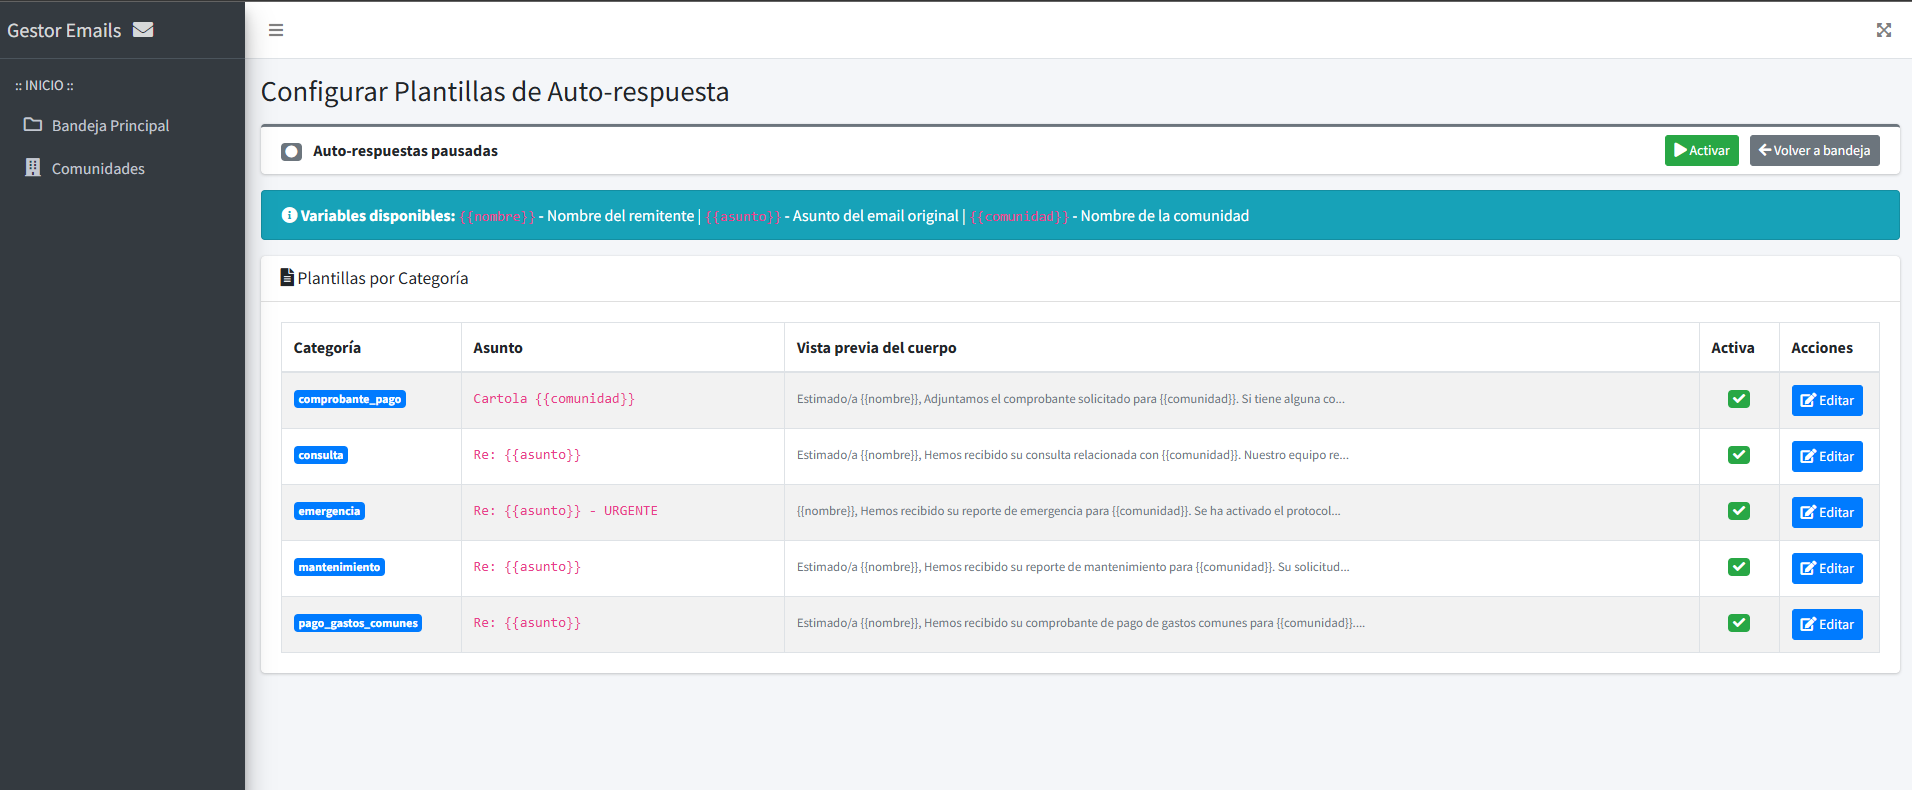Click the {{nombre}} variable code
Image resolution: width=1912 pixels, height=790 pixels.
[498, 216]
